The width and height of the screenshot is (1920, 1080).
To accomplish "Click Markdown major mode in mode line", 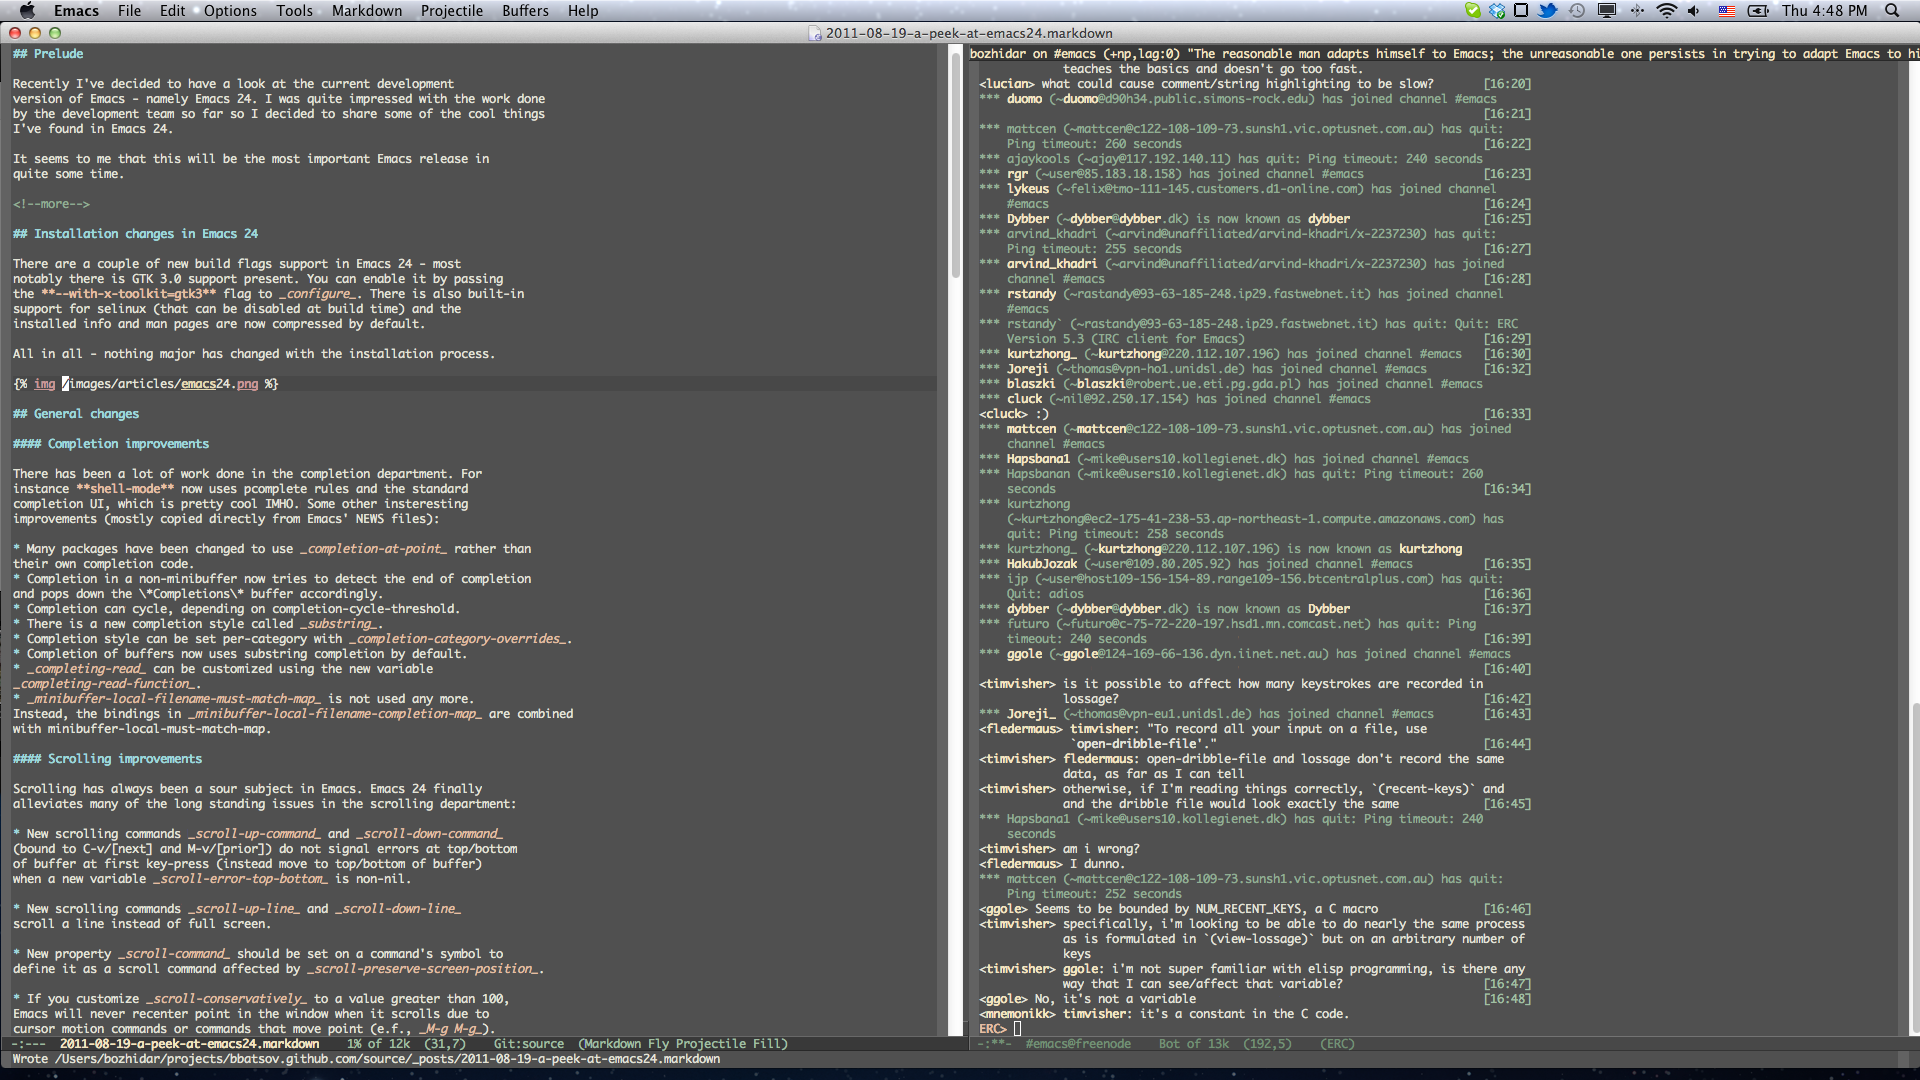I will point(614,1044).
